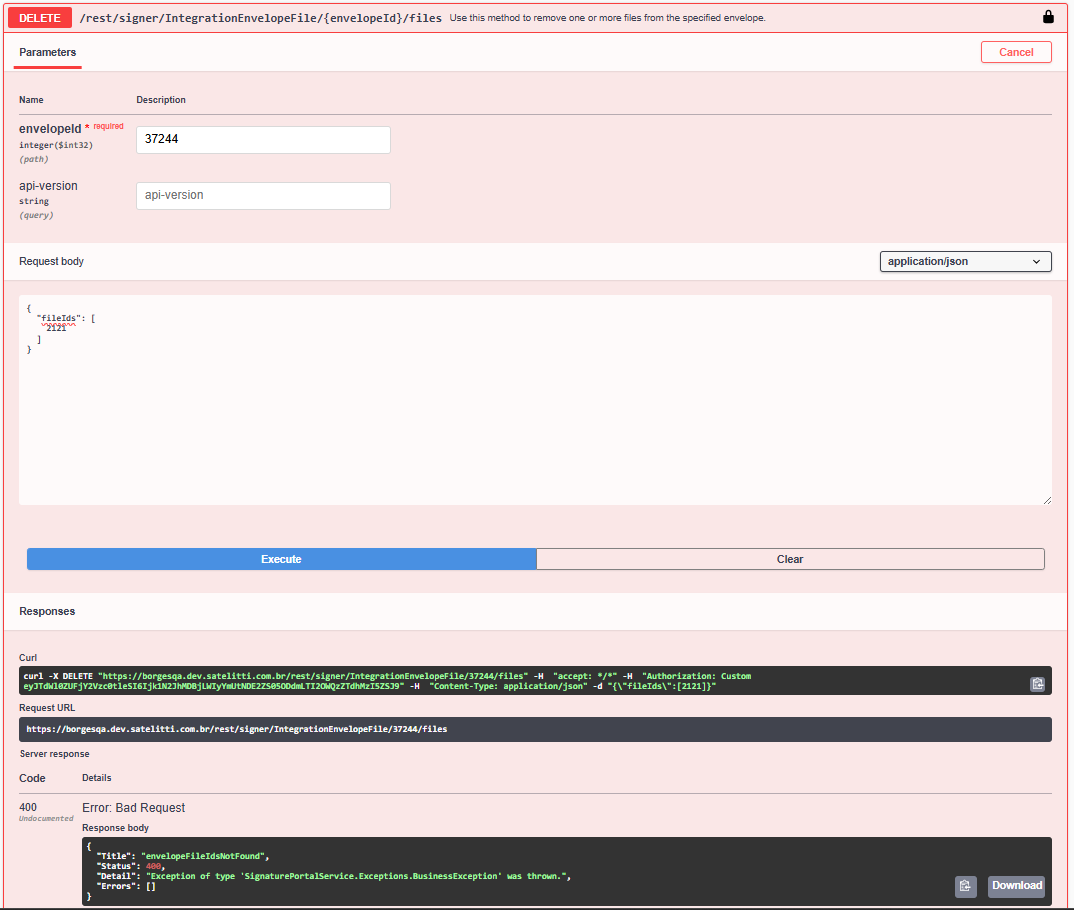
Task: Cancel the try-it-out mode
Action: click(x=1016, y=52)
